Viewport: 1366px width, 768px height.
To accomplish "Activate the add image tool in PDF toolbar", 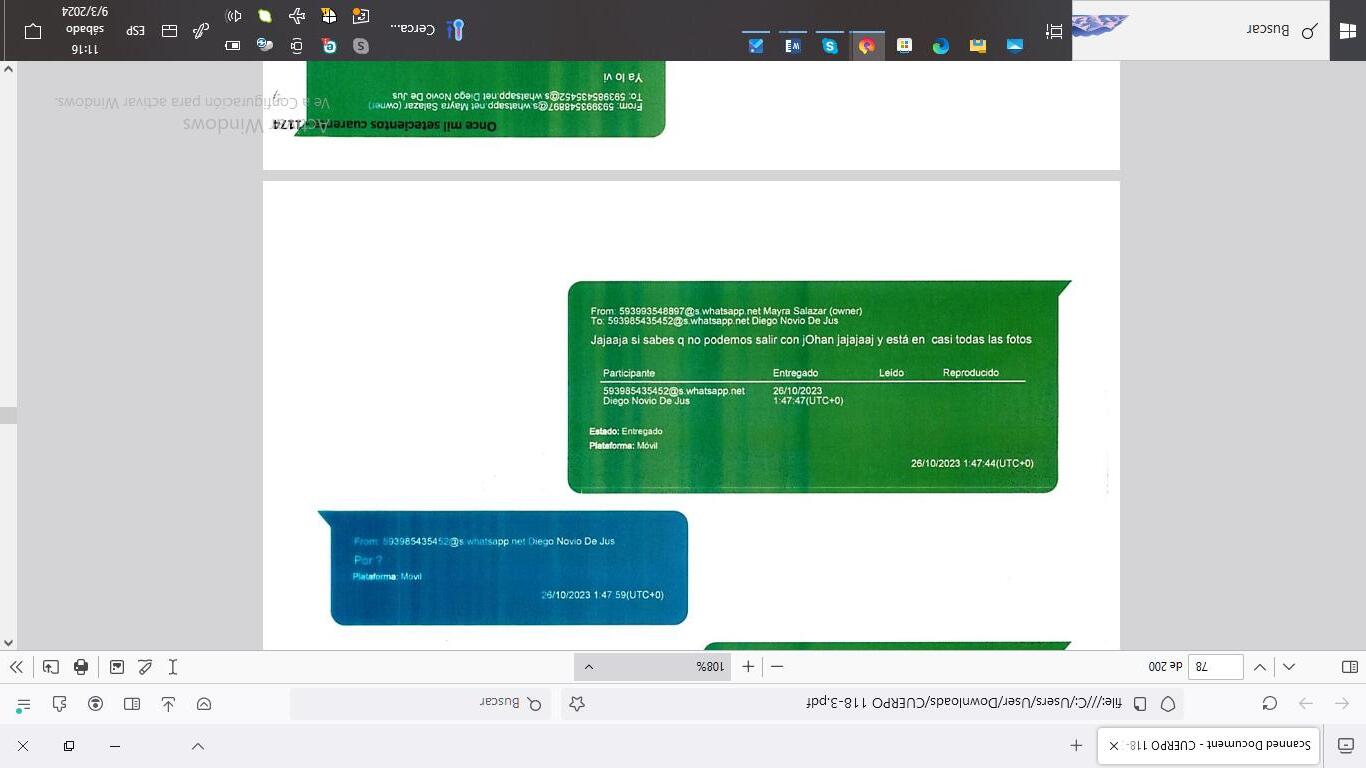I will coord(117,667).
